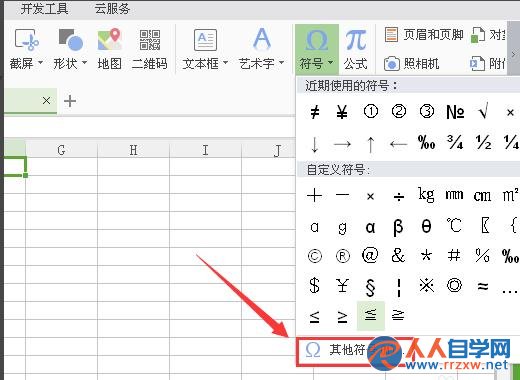Insert the up arrow ↑ symbol
Screen dimensions: 520x380
(371, 144)
